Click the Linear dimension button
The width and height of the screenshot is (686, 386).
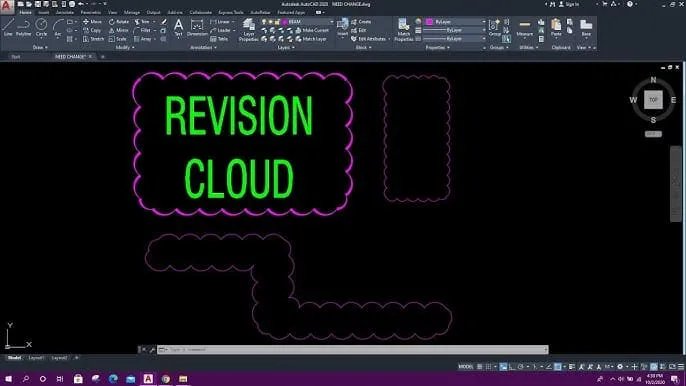[220, 21]
